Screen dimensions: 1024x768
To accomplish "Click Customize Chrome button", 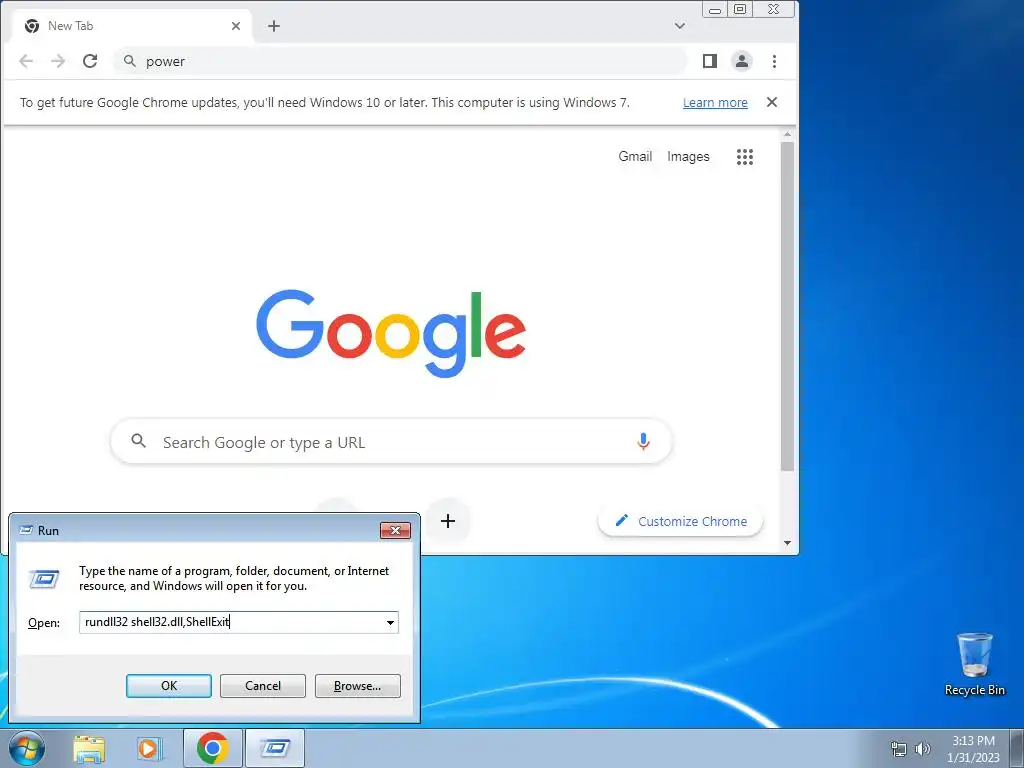I will [680, 521].
